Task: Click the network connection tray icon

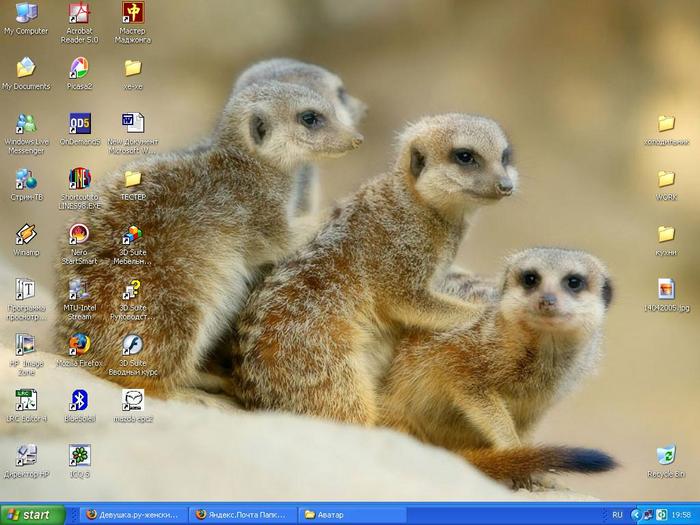Action: point(647,515)
